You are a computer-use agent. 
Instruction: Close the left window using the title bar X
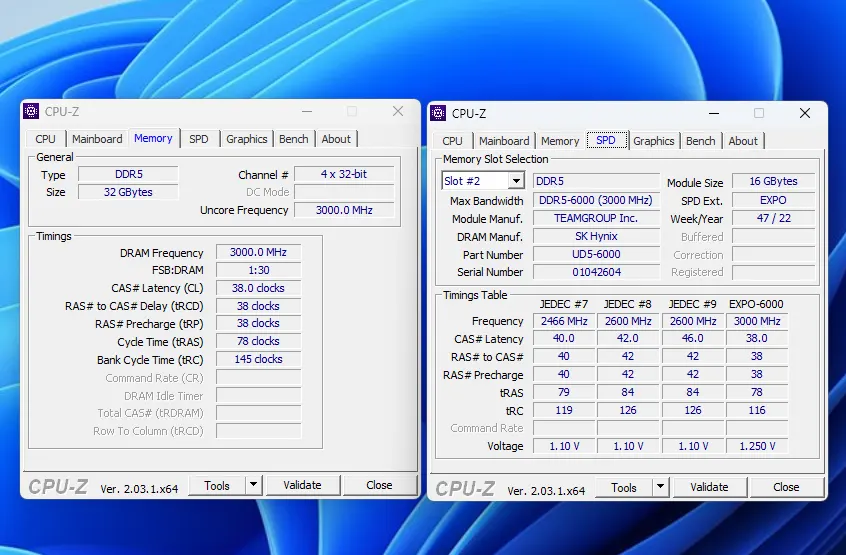tap(398, 112)
